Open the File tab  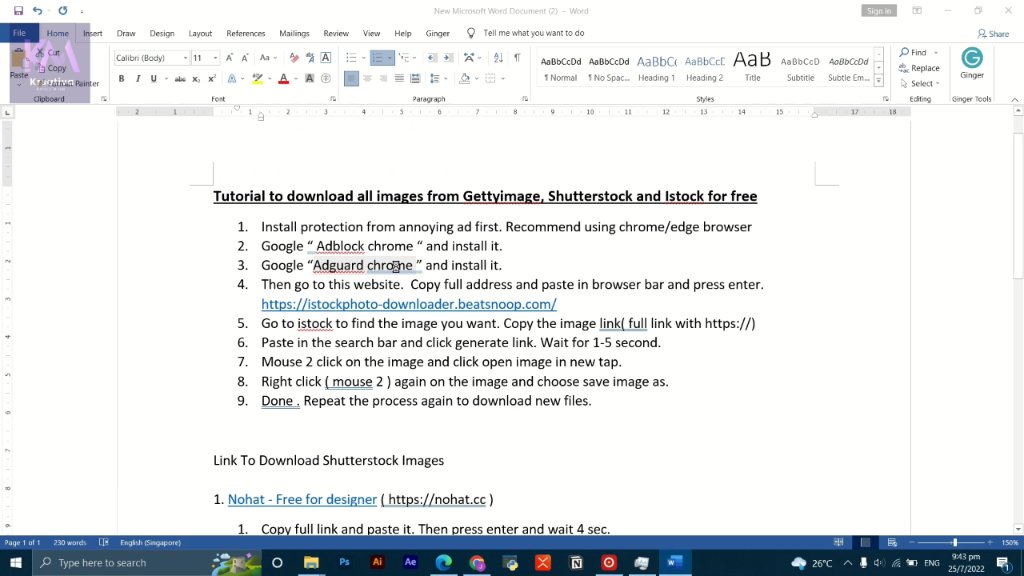click(20, 33)
